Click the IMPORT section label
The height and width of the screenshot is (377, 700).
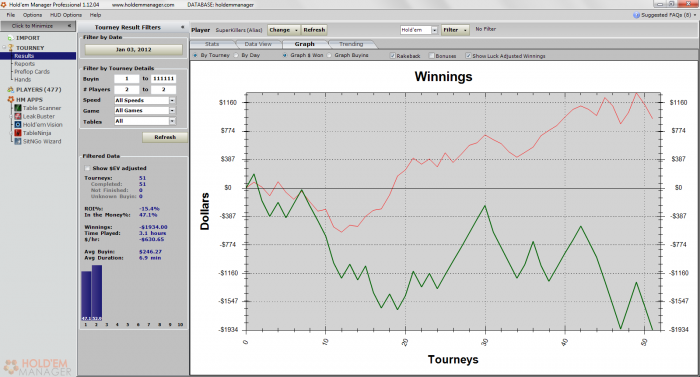(x=28, y=38)
